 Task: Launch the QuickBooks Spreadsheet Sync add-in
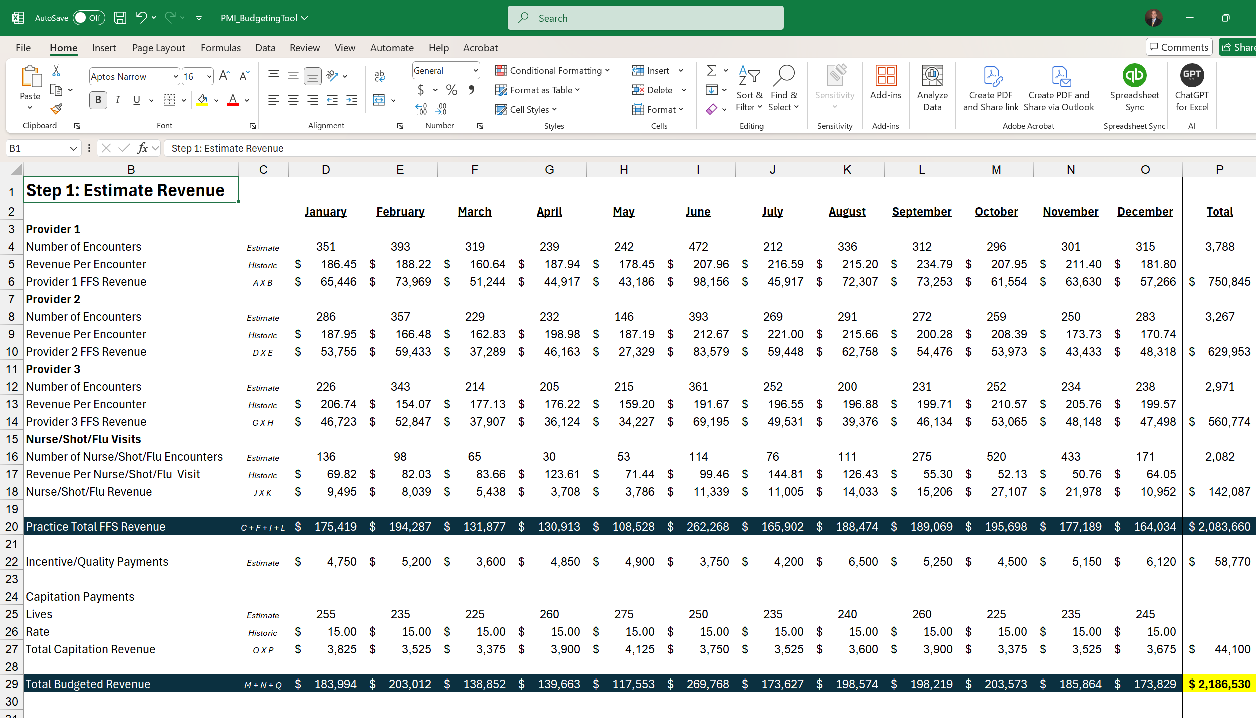click(1134, 88)
